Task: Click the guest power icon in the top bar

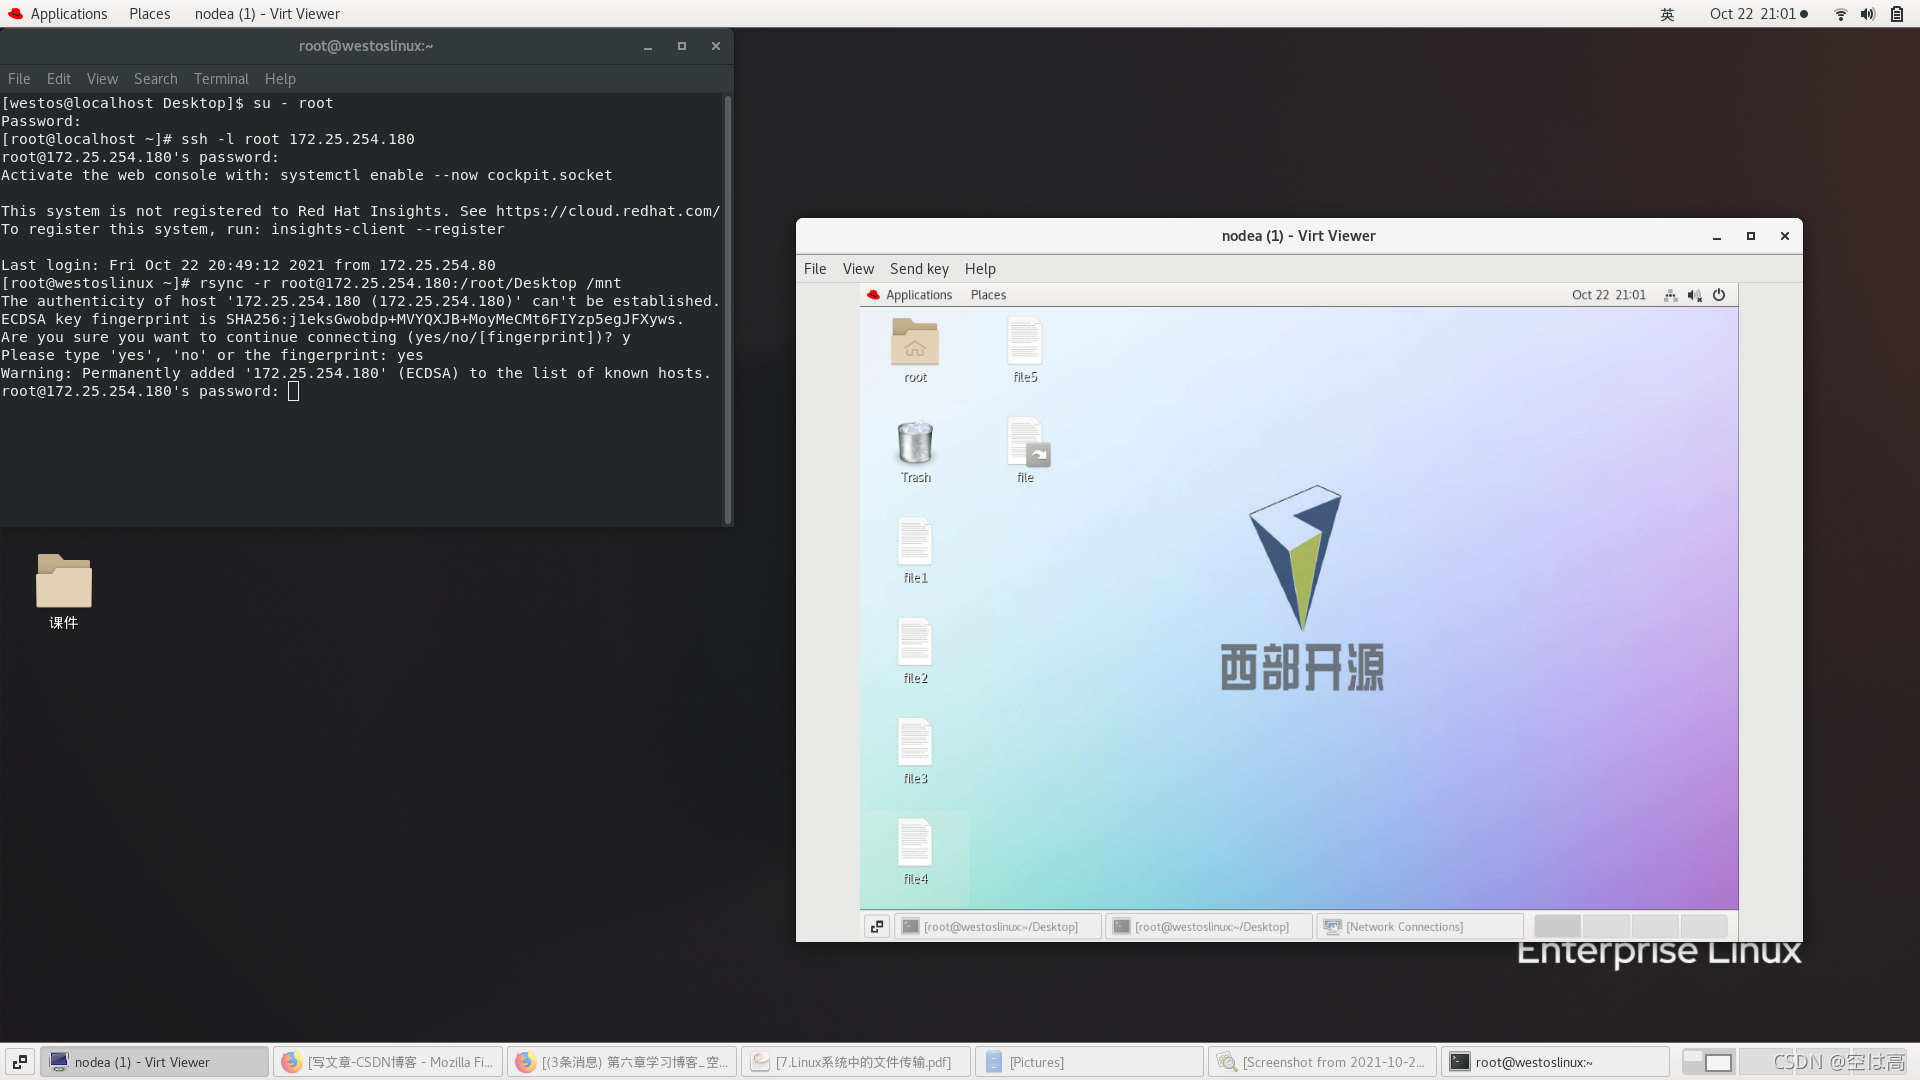Action: 1719,295
